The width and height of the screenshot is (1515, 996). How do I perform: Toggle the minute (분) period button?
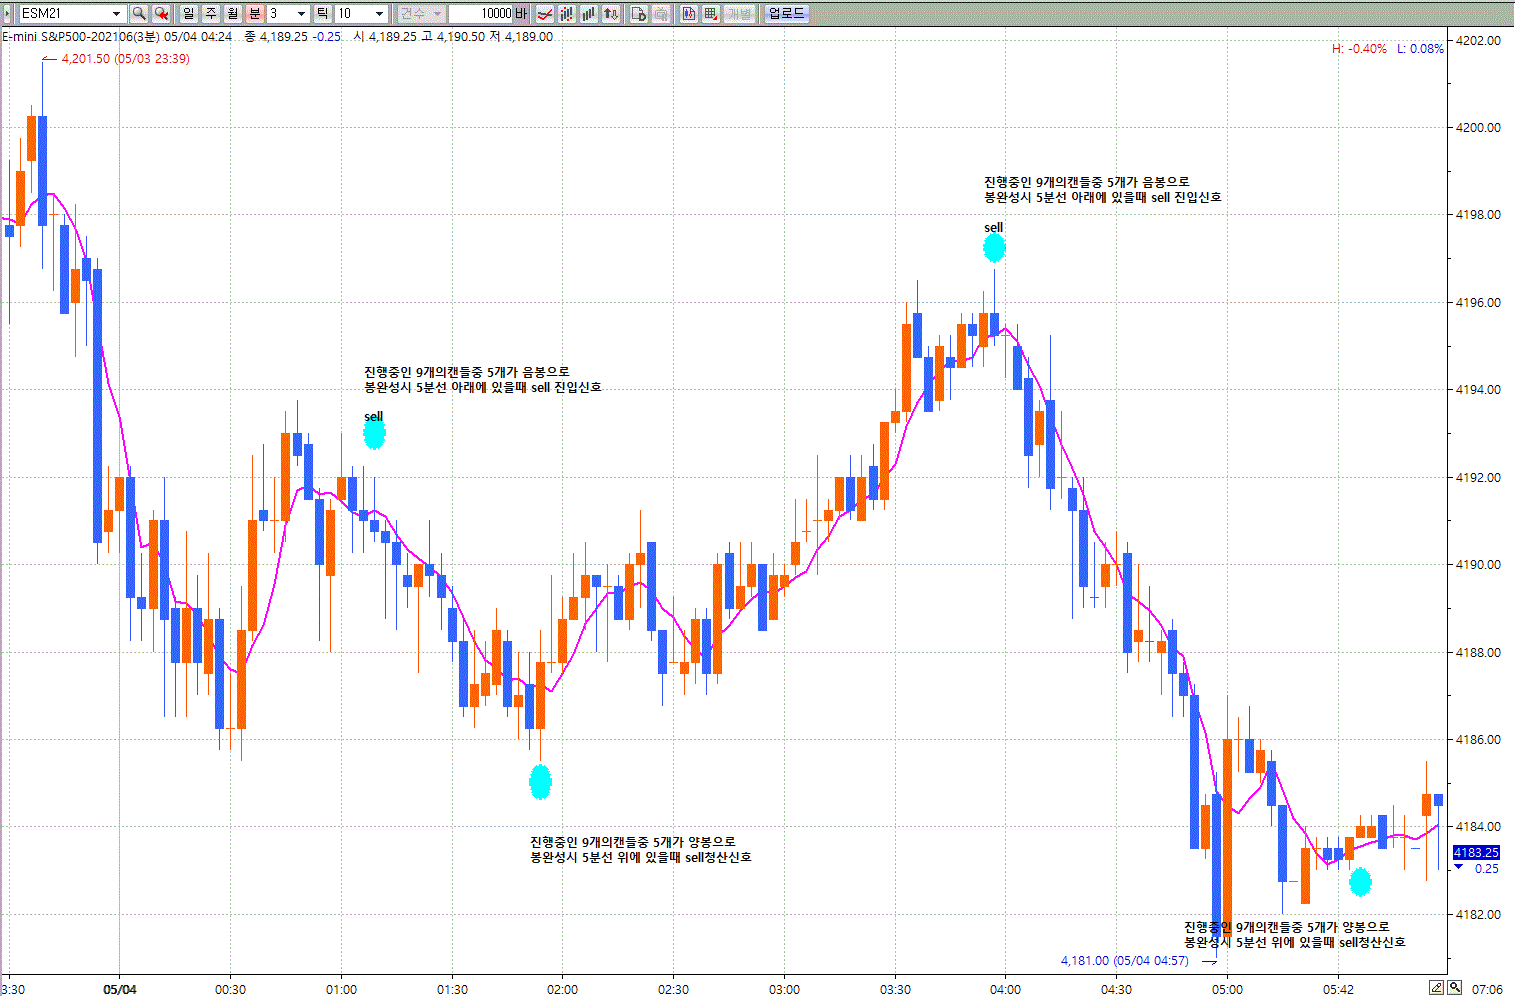pyautogui.click(x=255, y=13)
